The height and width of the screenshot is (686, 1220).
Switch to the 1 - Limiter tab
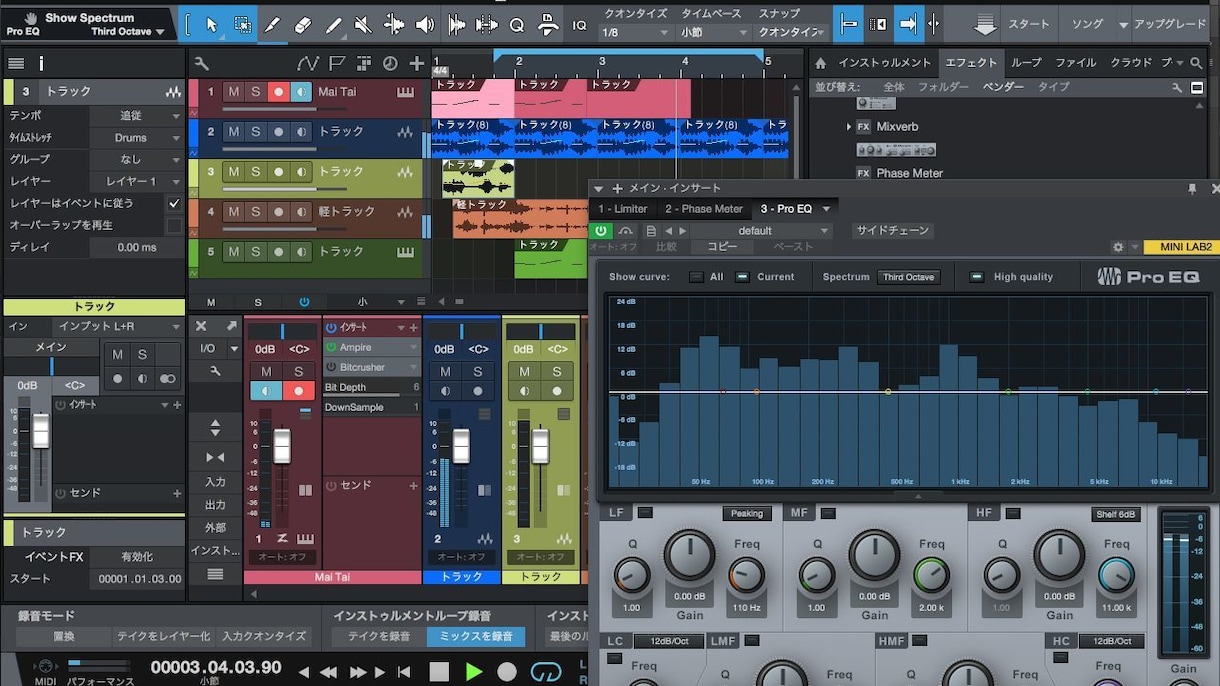[623, 209]
